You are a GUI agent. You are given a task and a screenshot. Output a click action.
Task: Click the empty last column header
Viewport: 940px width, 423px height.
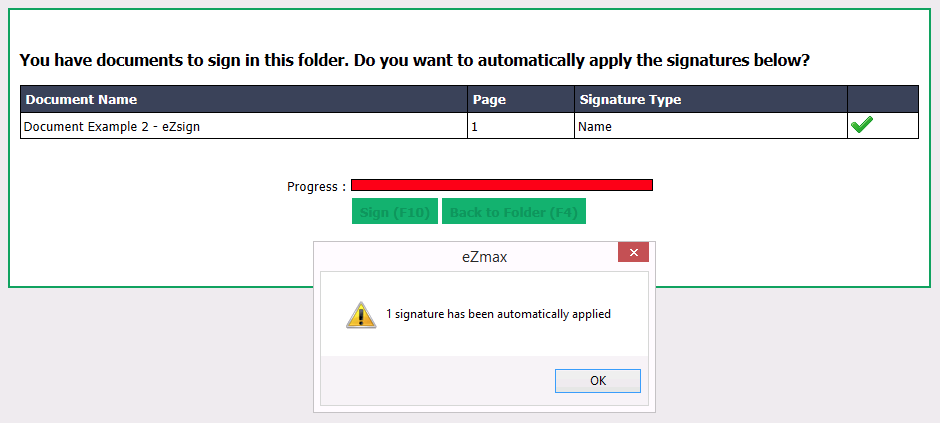point(883,99)
